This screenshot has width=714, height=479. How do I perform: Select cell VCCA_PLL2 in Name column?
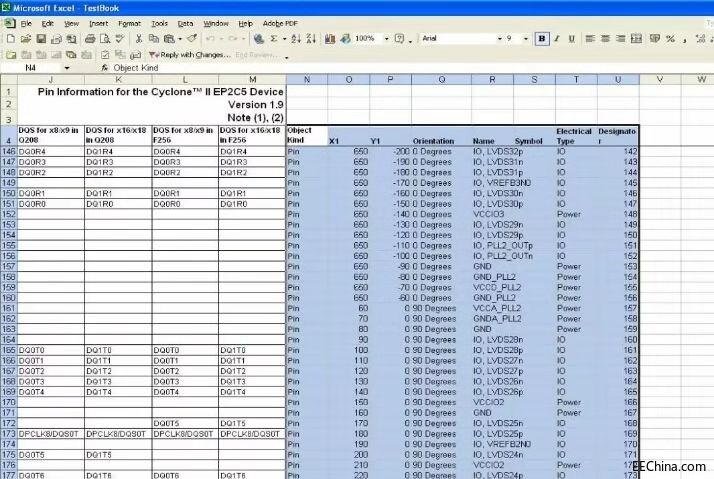point(492,309)
